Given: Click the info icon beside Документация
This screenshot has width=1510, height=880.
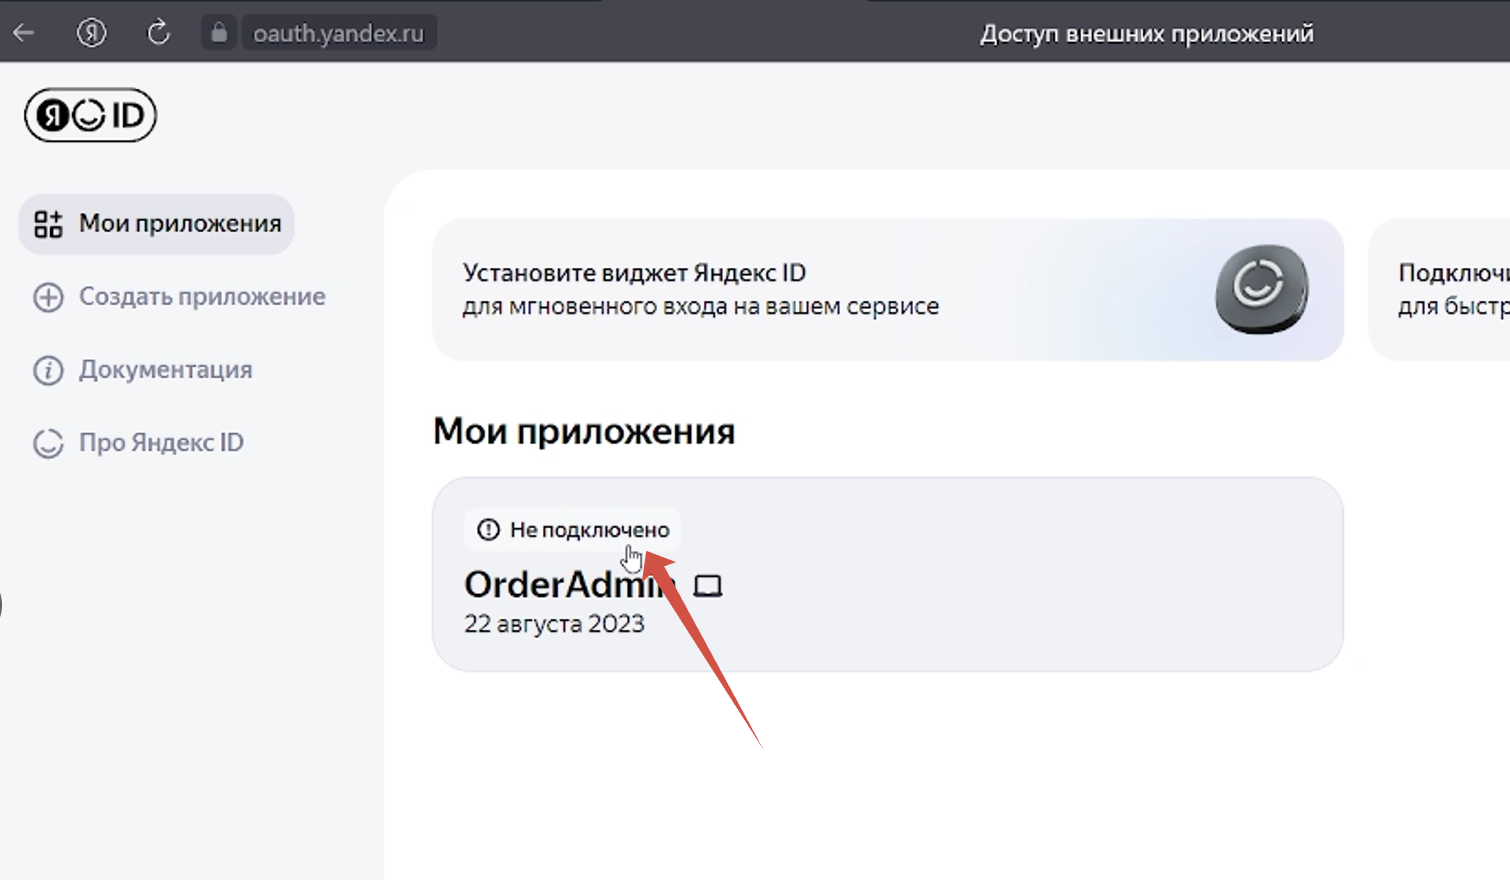Looking at the screenshot, I should tap(48, 370).
